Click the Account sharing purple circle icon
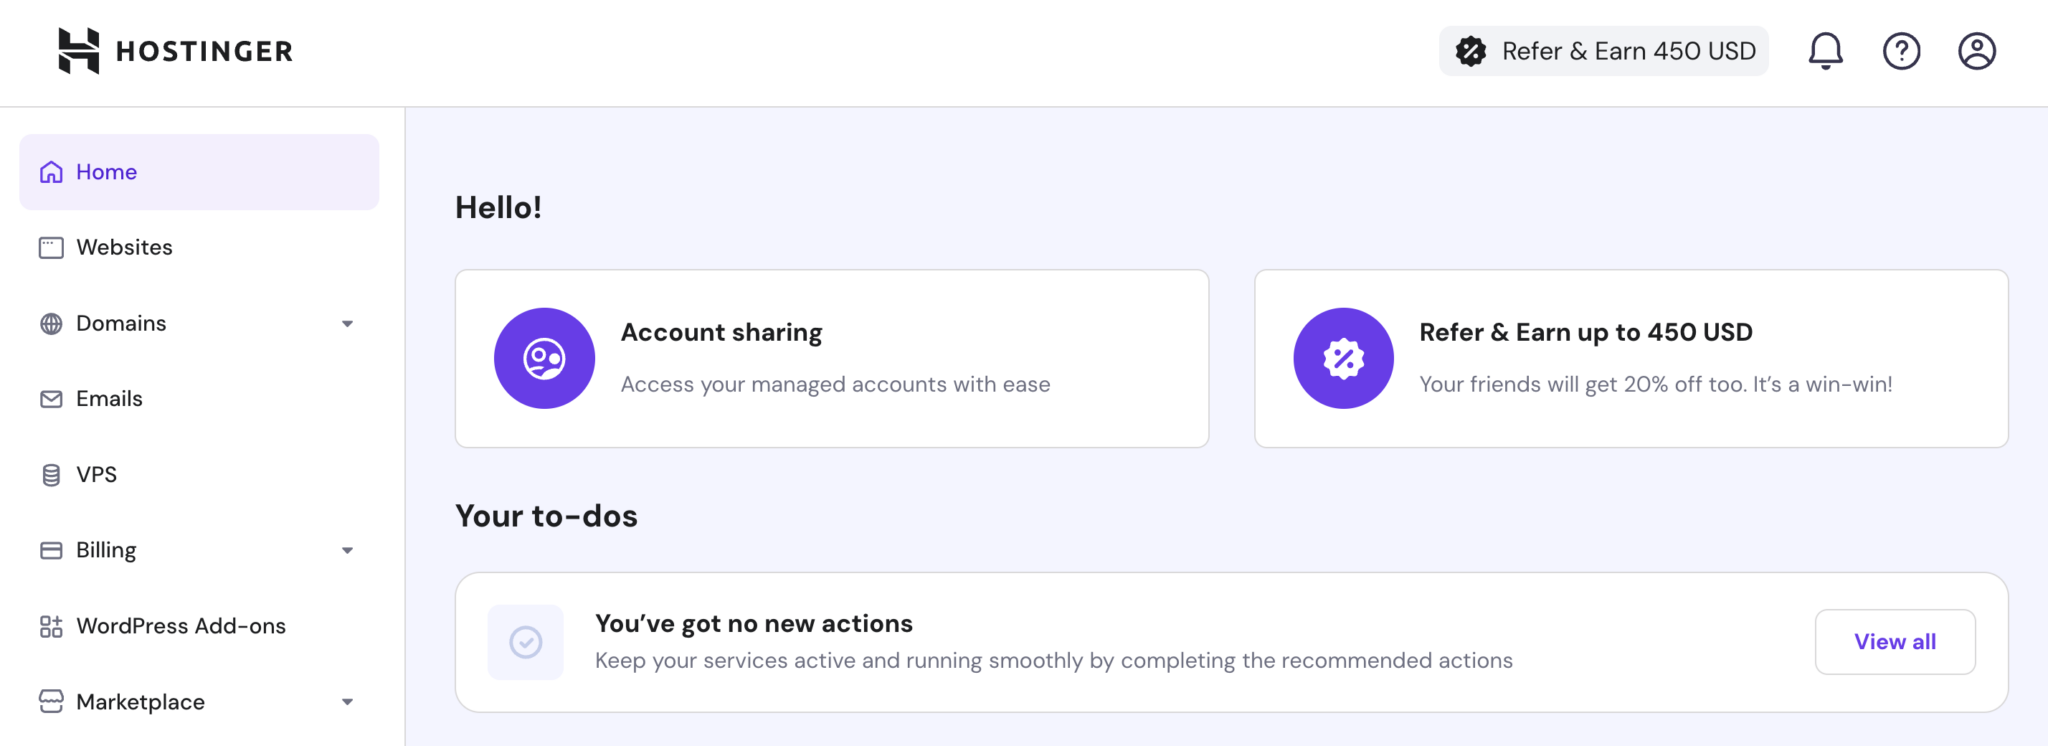The width and height of the screenshot is (2048, 746). 544,357
